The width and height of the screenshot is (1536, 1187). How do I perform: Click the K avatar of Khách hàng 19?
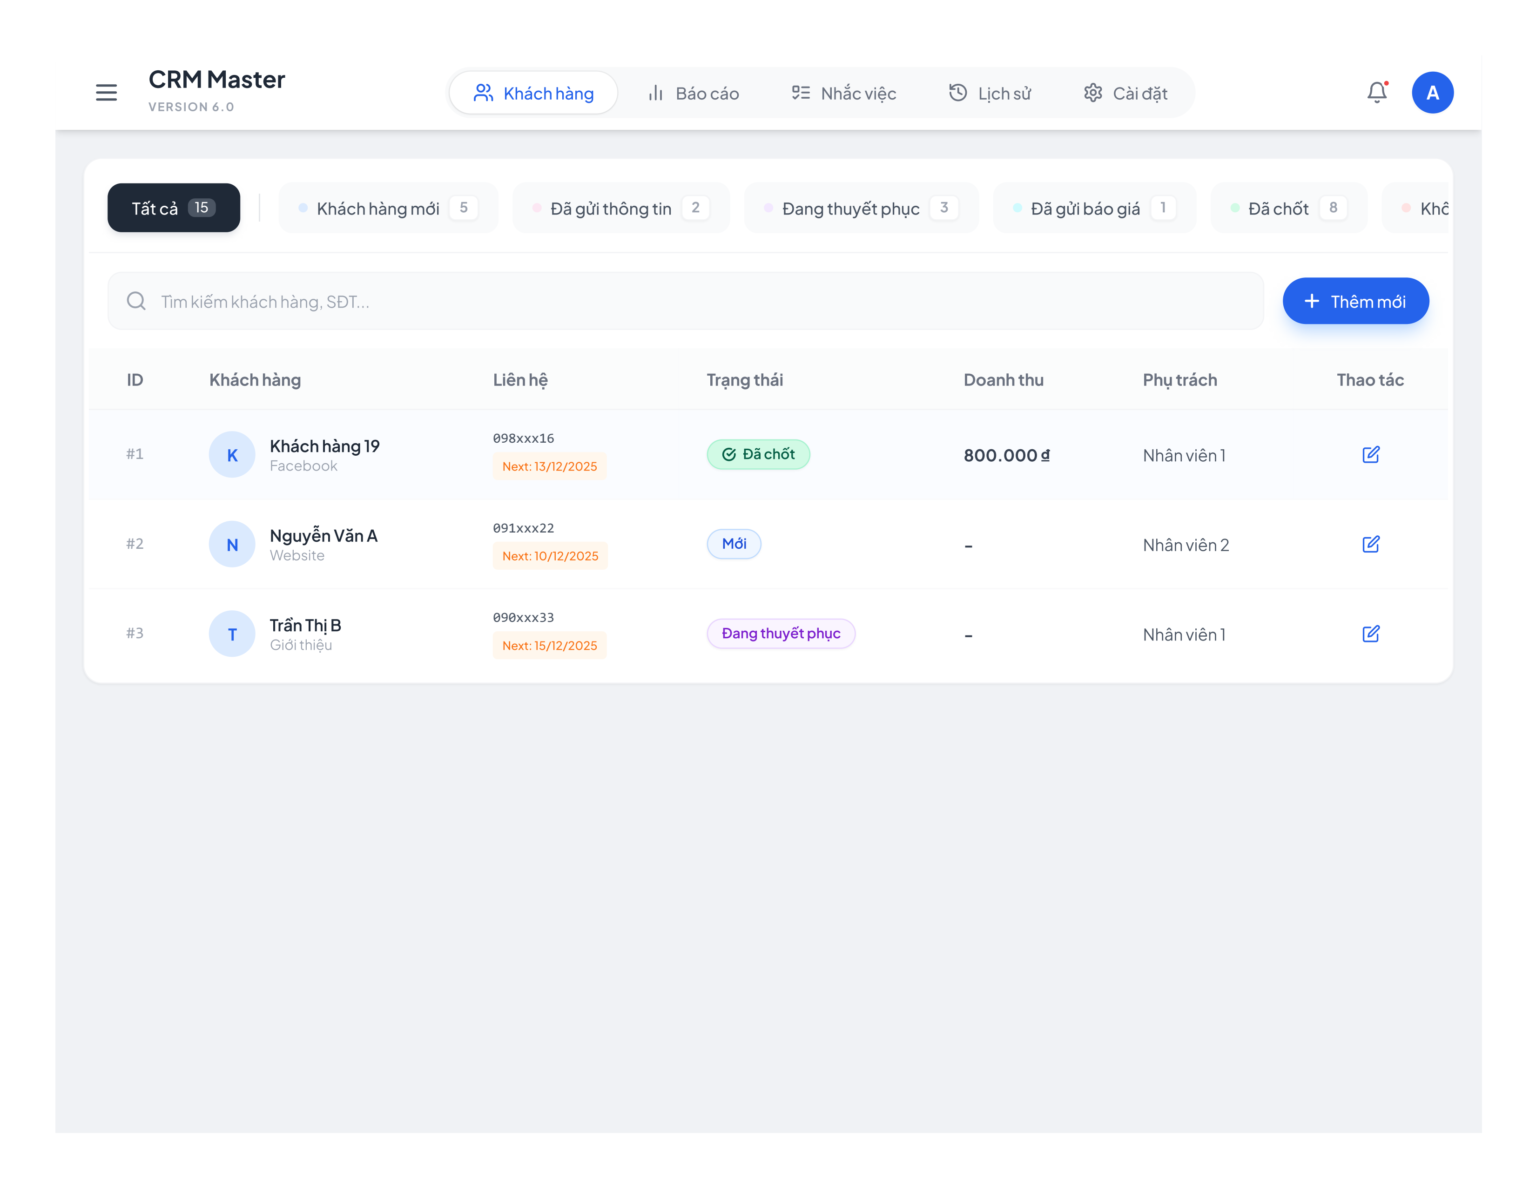(232, 455)
